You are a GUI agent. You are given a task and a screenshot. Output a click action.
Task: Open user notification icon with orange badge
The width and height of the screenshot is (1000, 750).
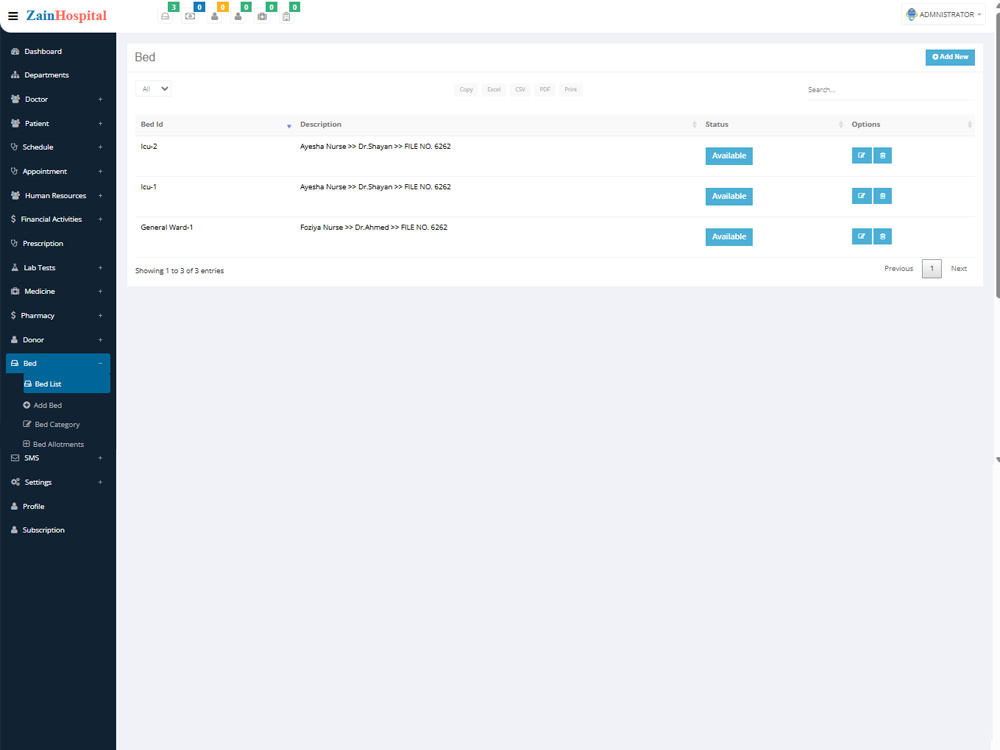pyautogui.click(x=215, y=16)
